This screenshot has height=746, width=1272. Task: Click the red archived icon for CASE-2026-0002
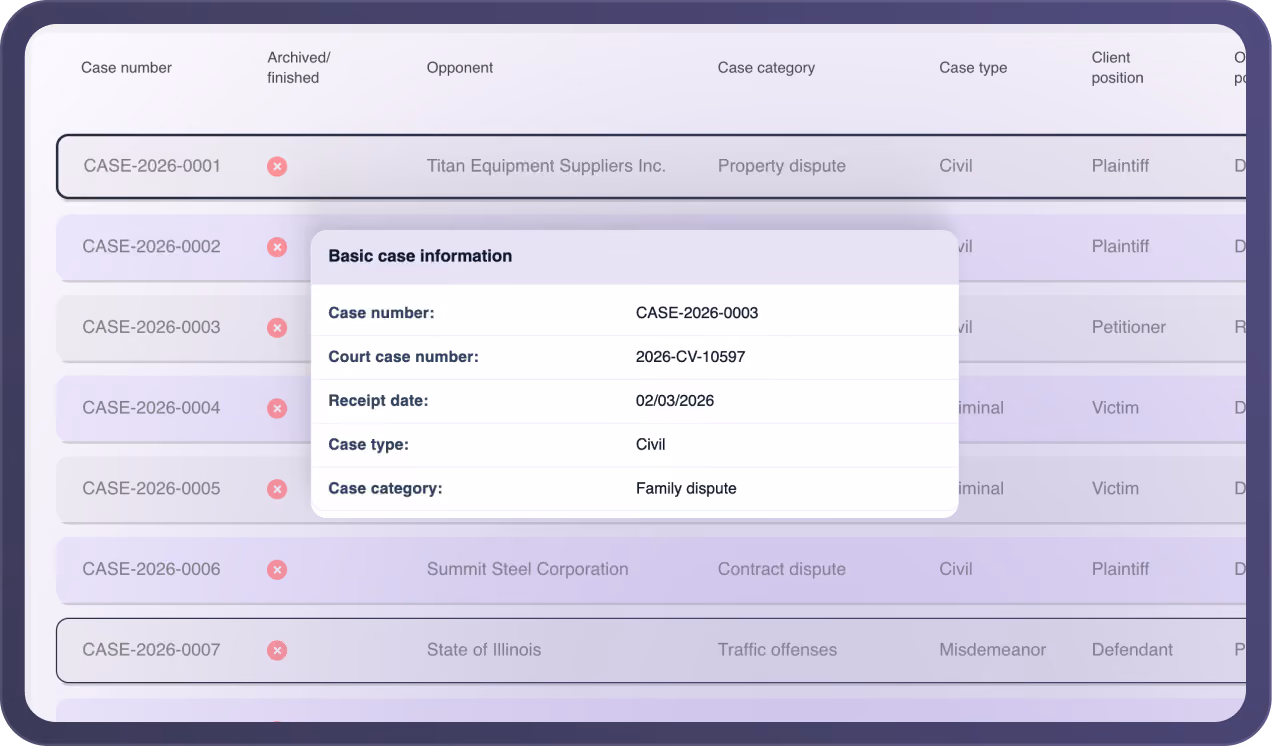point(277,247)
